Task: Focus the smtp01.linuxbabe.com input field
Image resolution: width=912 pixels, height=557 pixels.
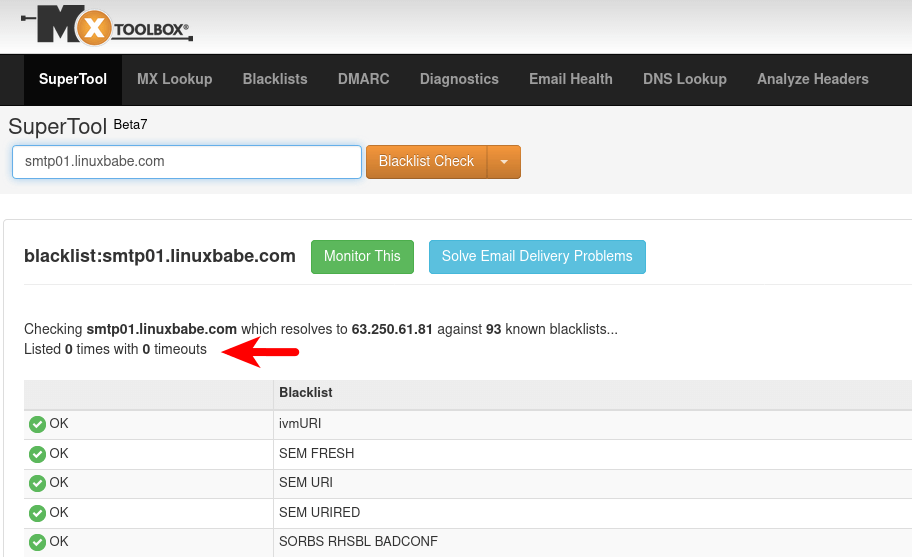Action: 186,161
